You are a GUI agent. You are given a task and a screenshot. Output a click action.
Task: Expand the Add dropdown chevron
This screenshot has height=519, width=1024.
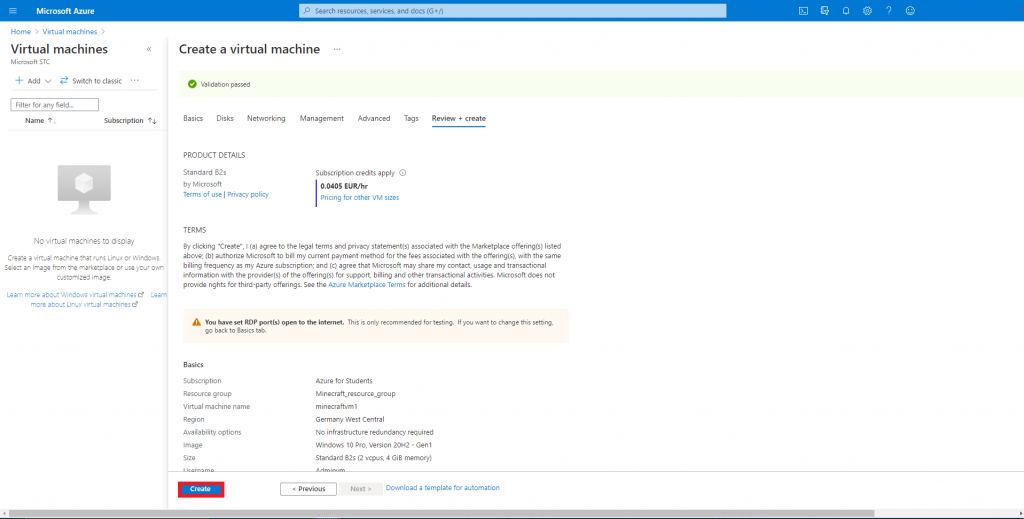click(48, 81)
